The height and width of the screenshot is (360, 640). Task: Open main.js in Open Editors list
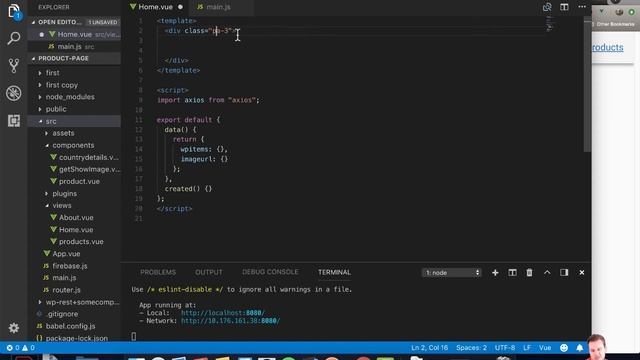click(69, 47)
